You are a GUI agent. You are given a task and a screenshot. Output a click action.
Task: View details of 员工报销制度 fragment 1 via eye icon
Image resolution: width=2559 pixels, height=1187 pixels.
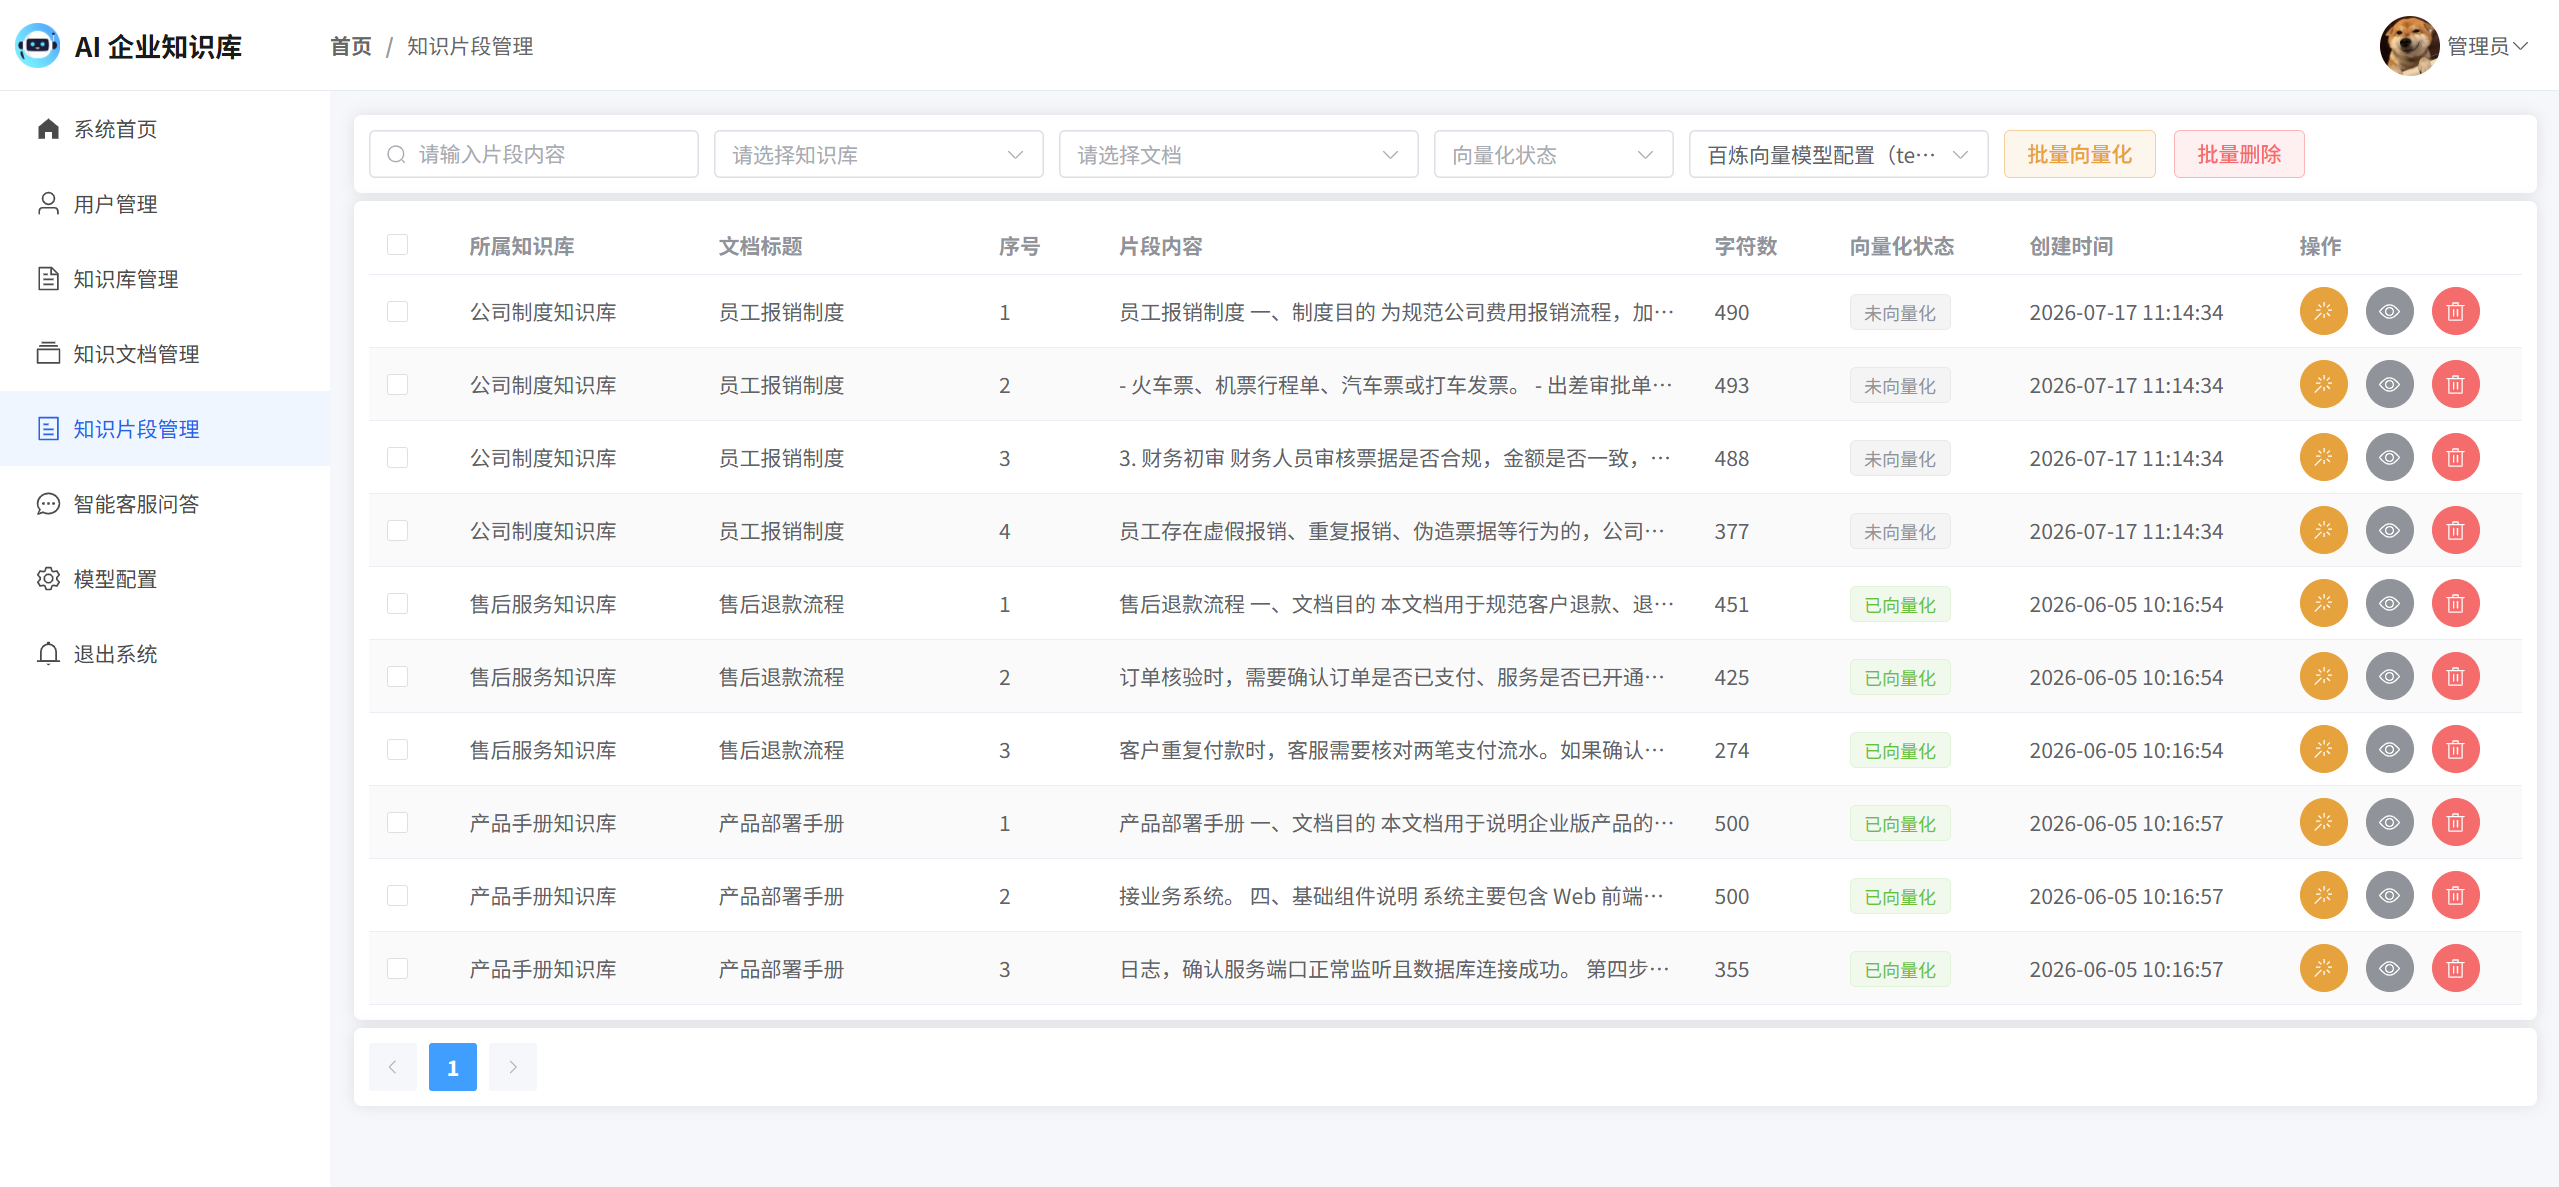tap(2389, 311)
